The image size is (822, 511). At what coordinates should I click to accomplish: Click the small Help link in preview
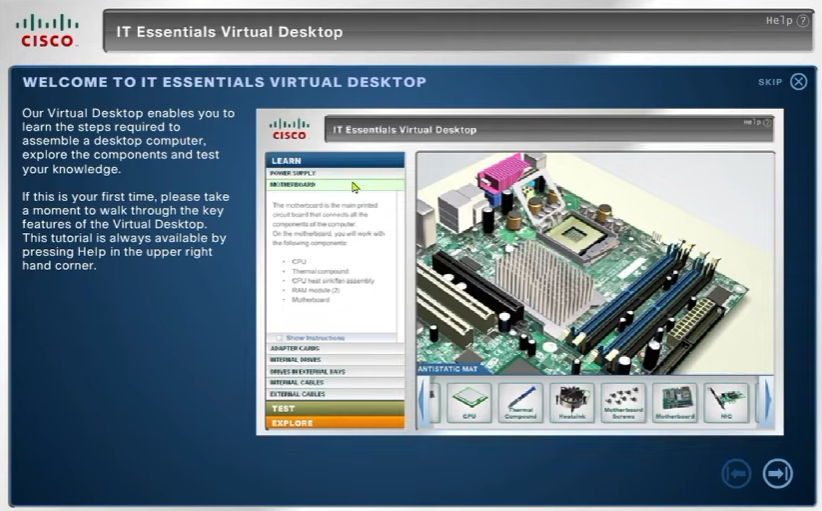(757, 122)
